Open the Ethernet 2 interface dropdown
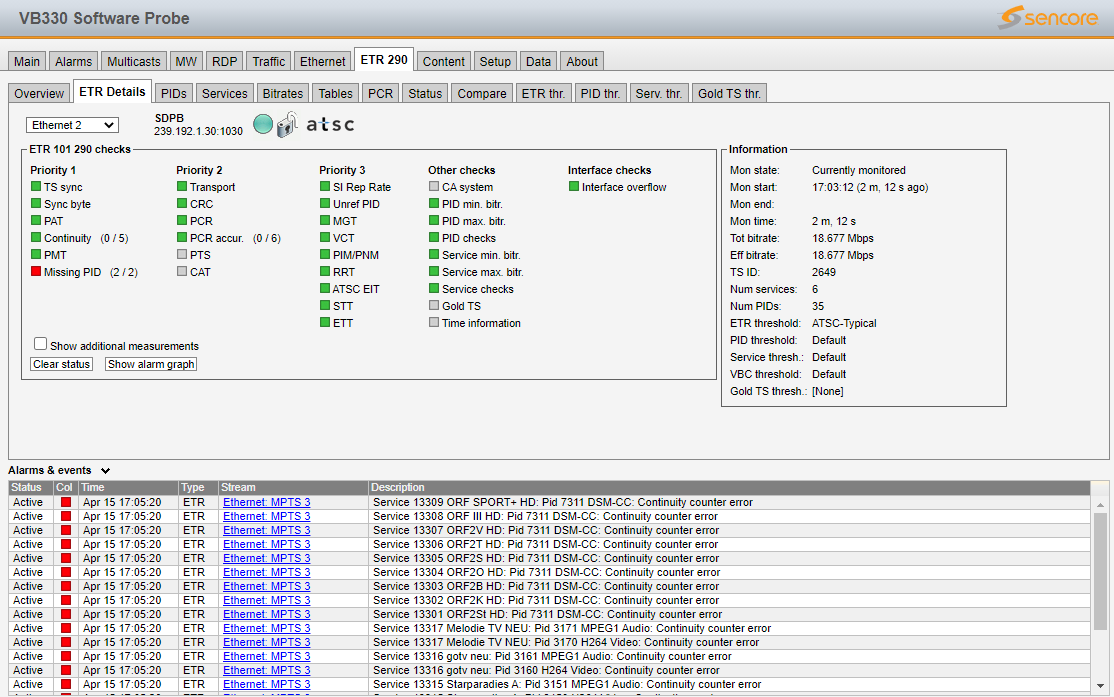The image size is (1114, 697). [72, 125]
